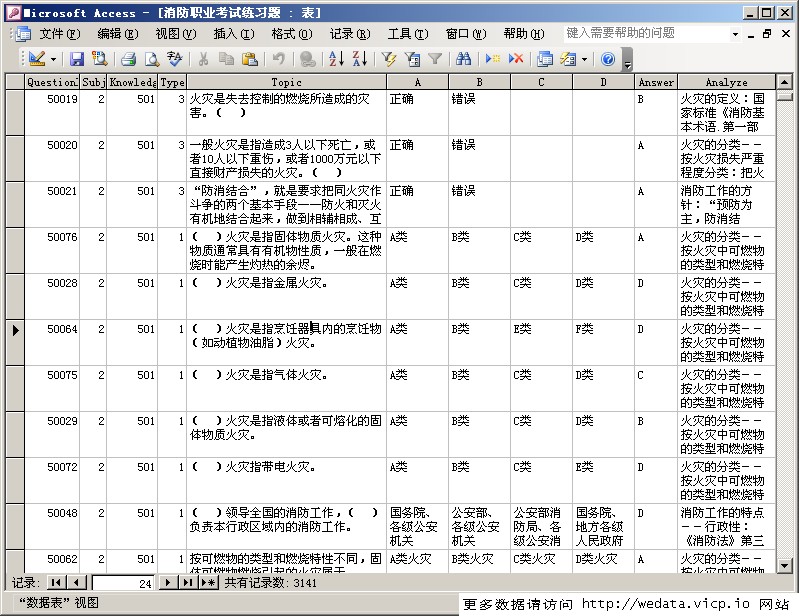The width and height of the screenshot is (799, 616).
Task: Open the 窗口 menu
Action: pos(466,34)
